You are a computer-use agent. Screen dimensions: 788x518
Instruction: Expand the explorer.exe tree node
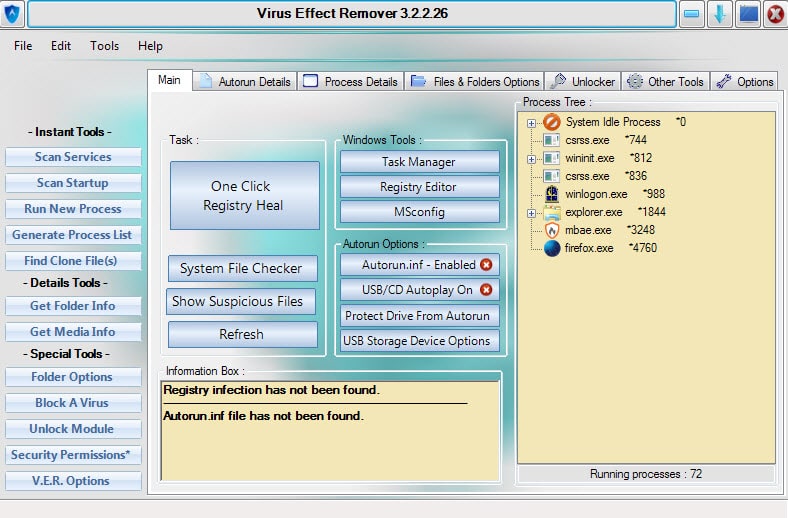(532, 213)
